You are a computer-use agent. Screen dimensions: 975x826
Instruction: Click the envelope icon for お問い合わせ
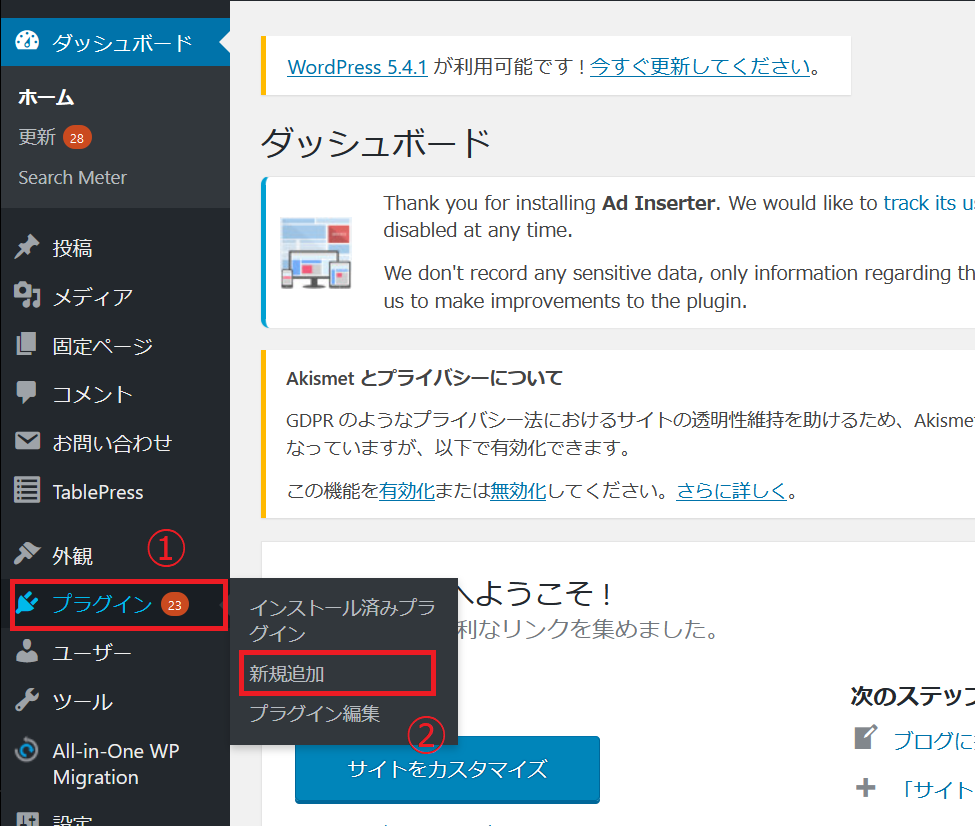tap(27, 442)
